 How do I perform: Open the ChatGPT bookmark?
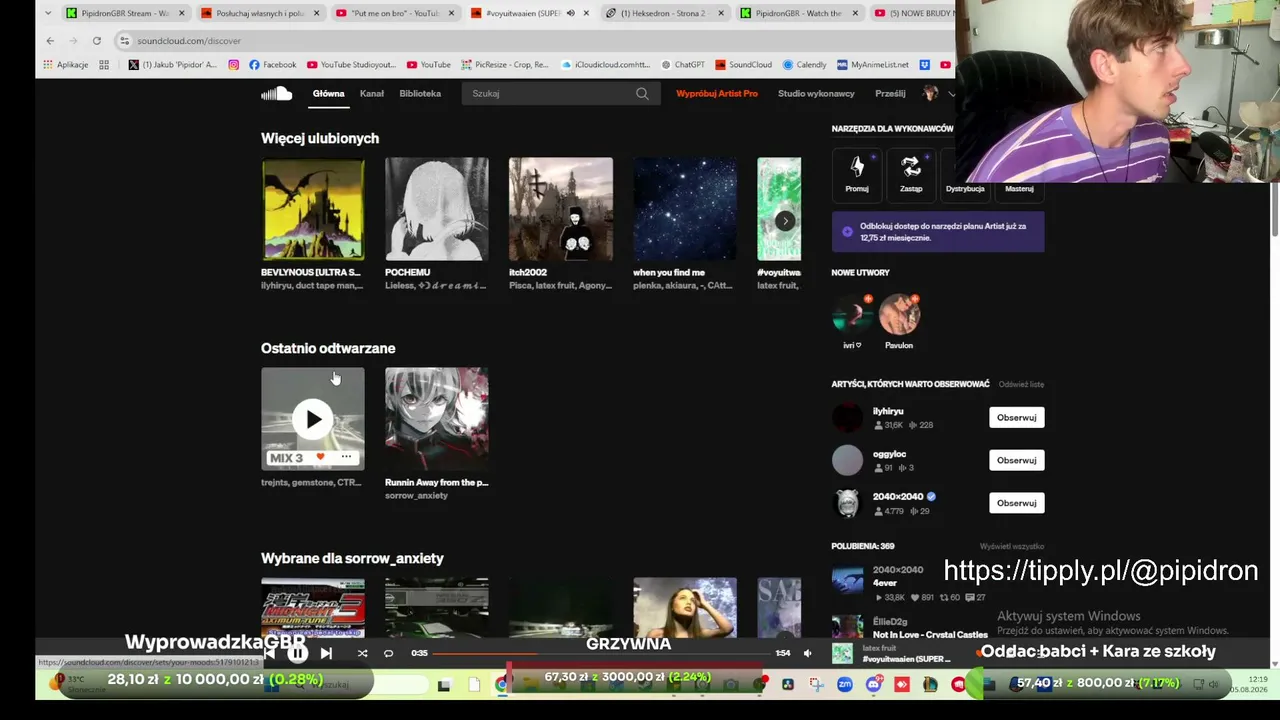683,65
